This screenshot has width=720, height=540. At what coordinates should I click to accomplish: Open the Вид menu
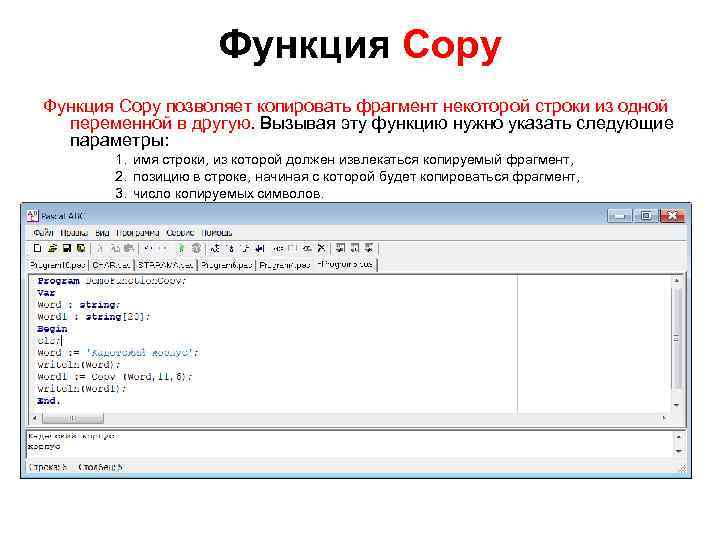pyautogui.click(x=102, y=232)
